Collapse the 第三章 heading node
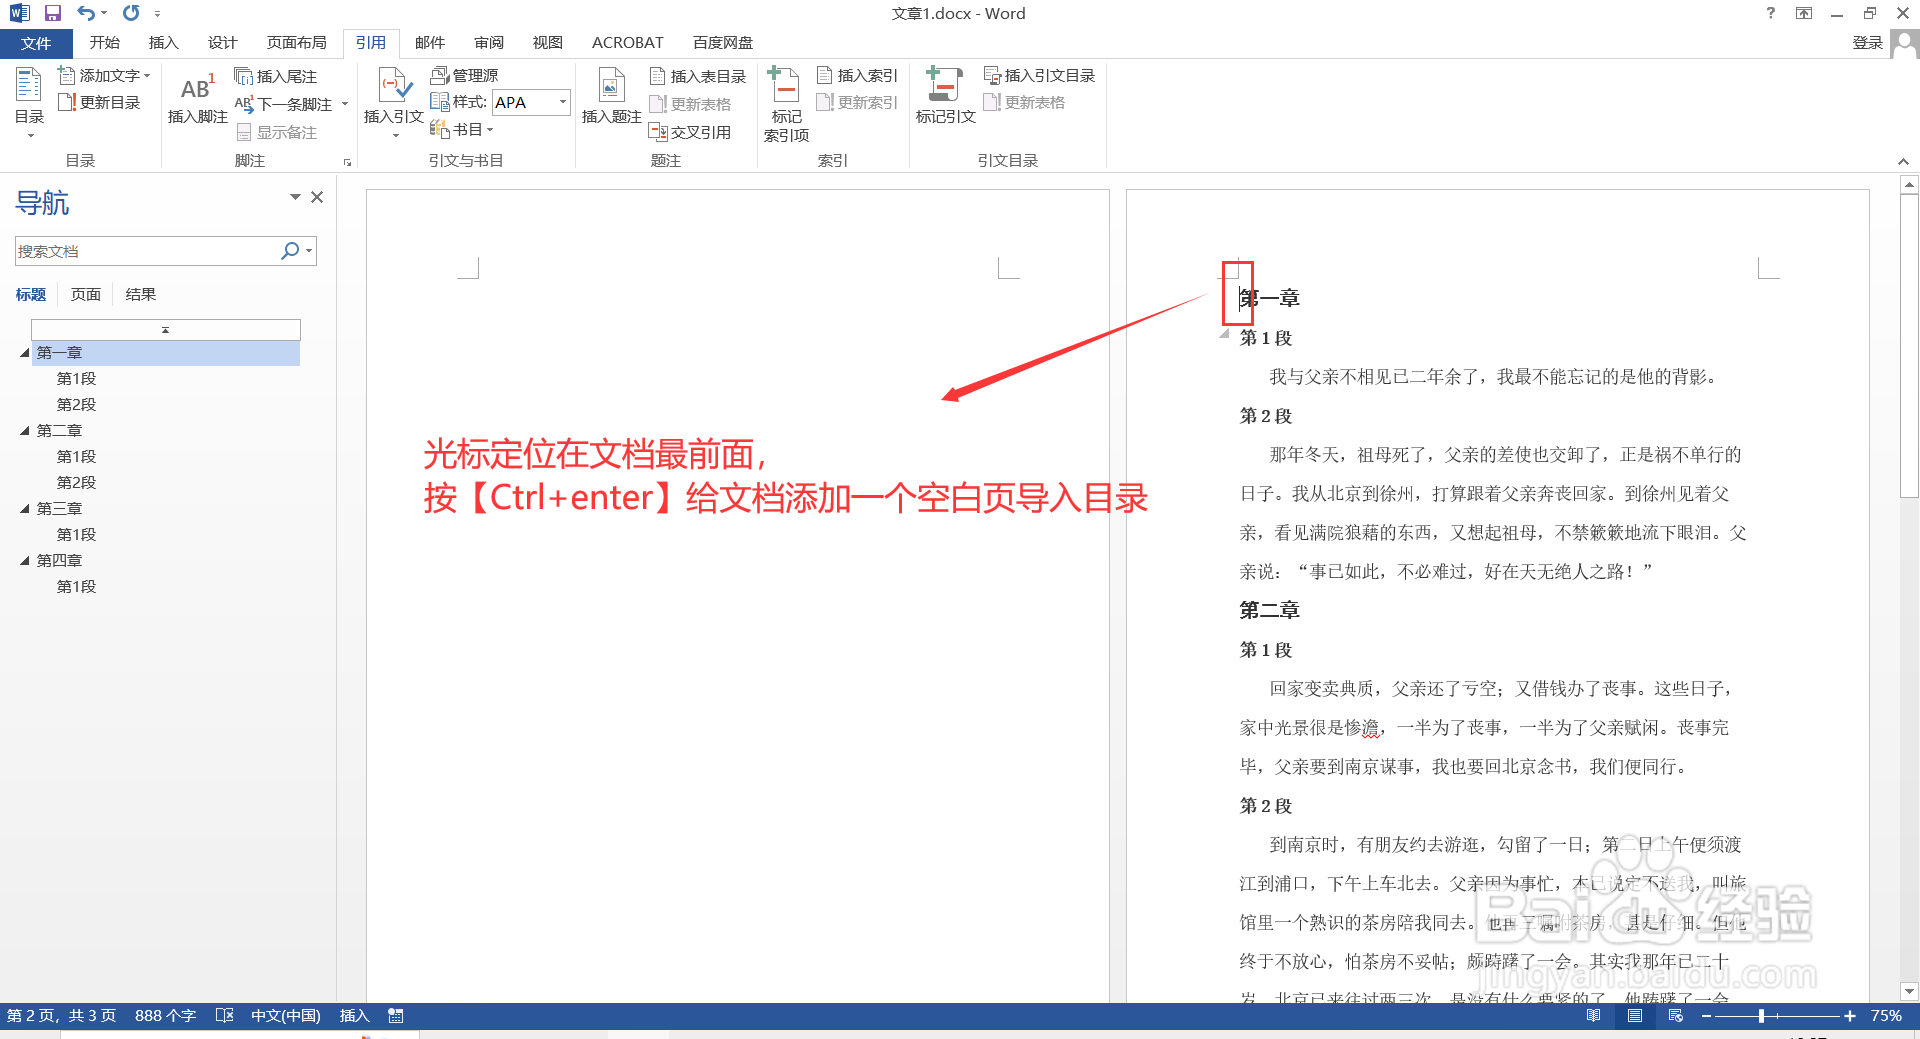1920x1039 pixels. [25, 508]
